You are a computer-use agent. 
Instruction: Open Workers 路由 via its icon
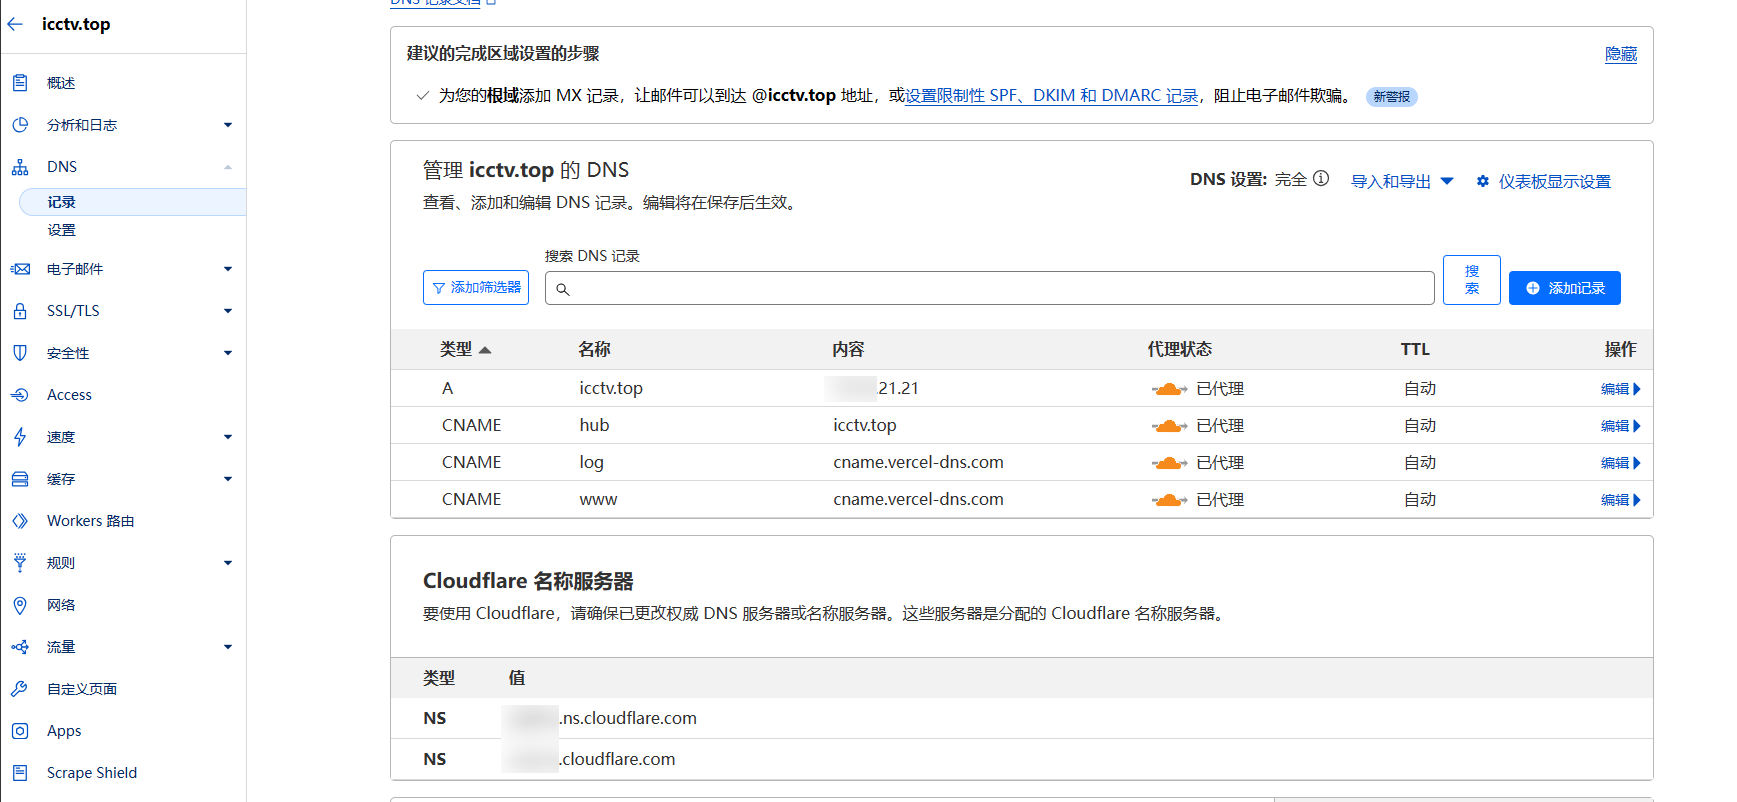tap(20, 521)
